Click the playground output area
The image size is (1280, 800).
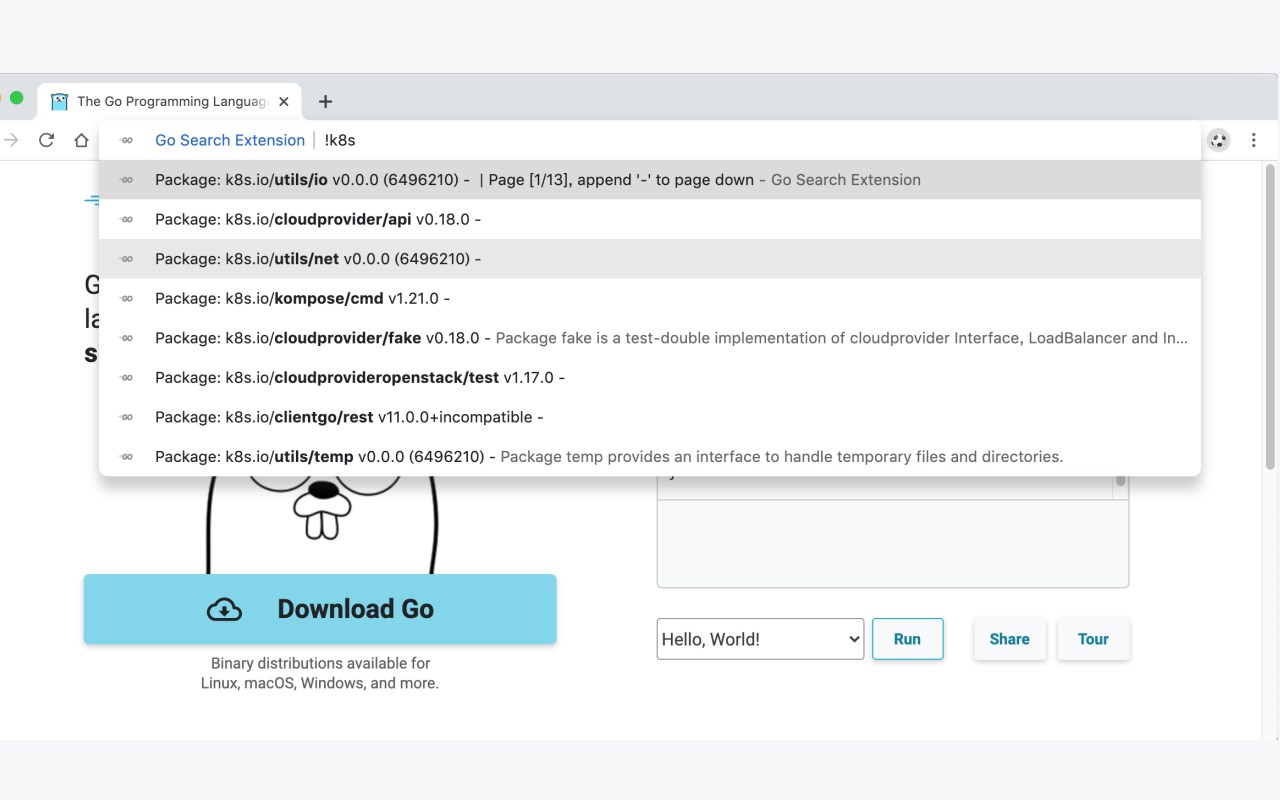coord(892,543)
